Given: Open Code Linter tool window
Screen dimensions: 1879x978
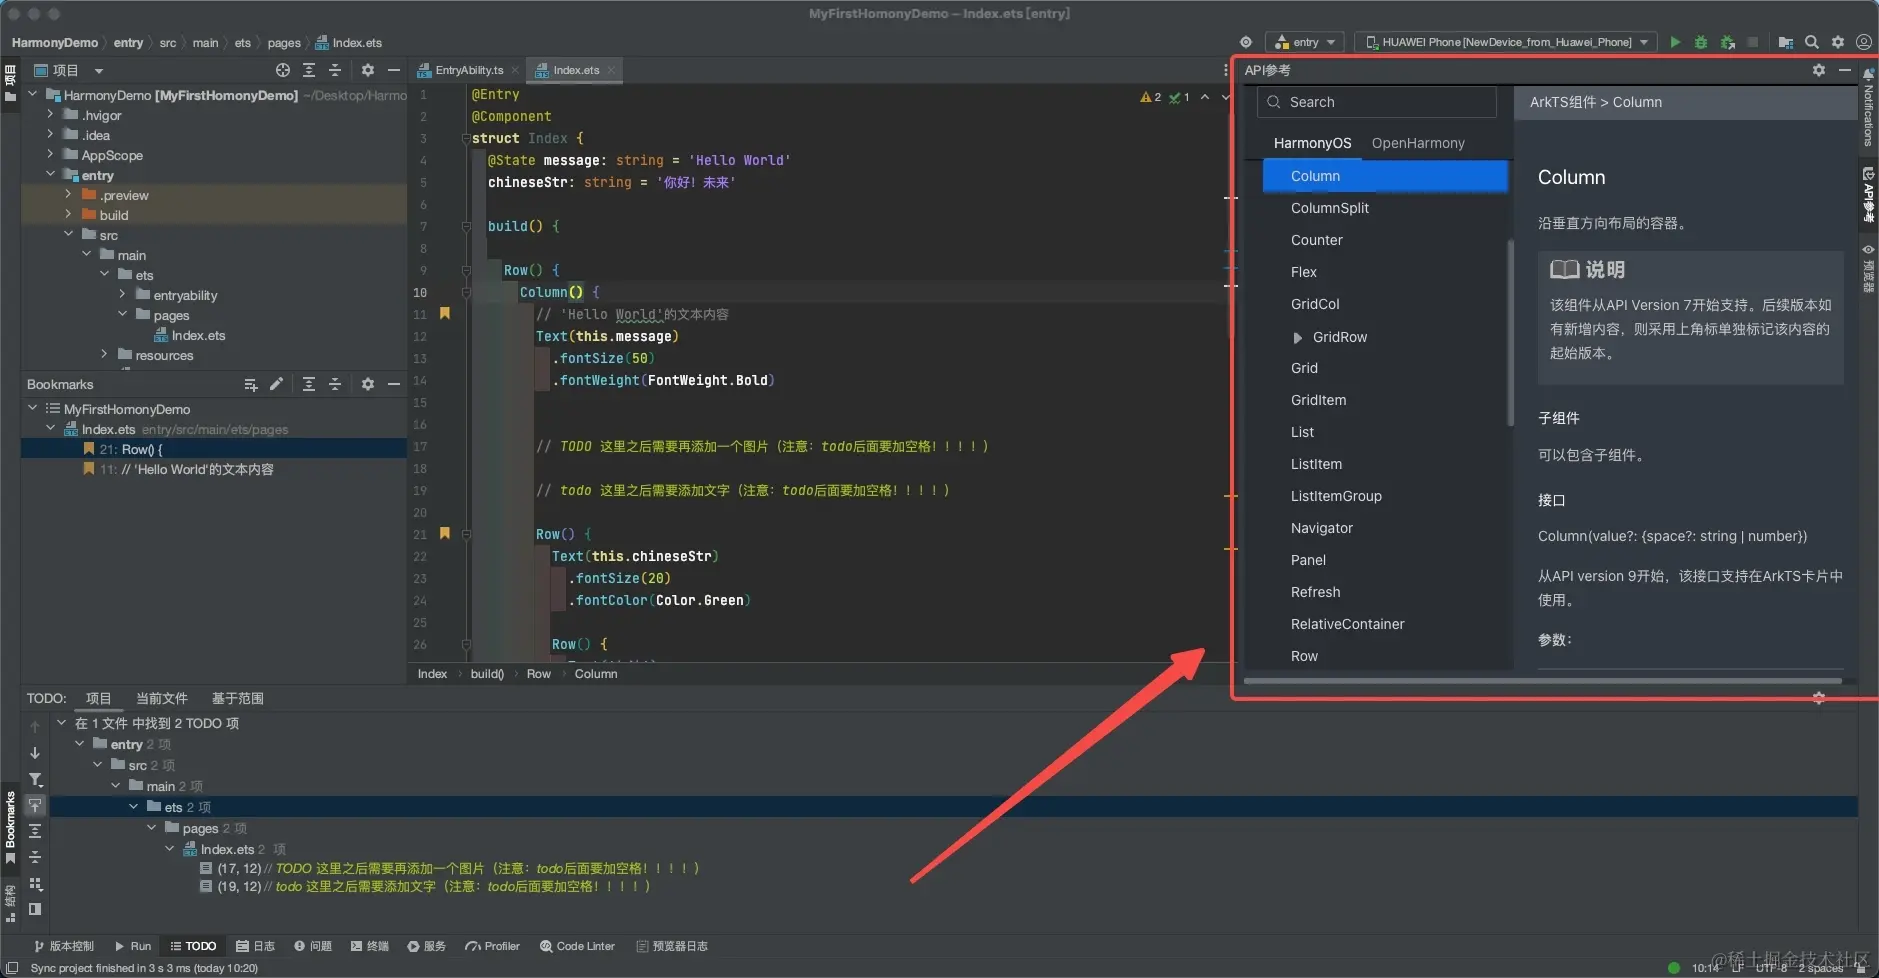Looking at the screenshot, I should [x=577, y=946].
